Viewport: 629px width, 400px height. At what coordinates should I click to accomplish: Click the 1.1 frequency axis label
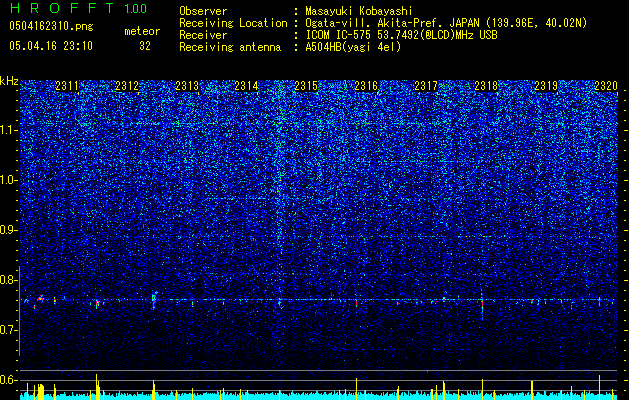(8, 130)
